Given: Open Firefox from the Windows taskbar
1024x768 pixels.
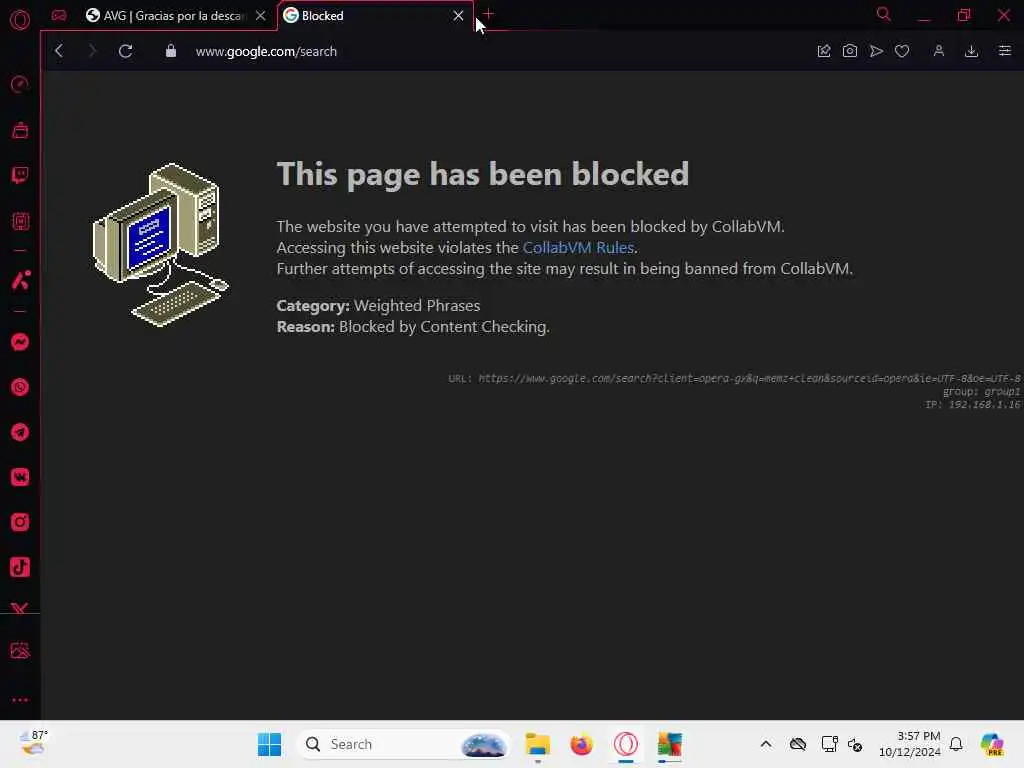Looking at the screenshot, I should [x=581, y=744].
